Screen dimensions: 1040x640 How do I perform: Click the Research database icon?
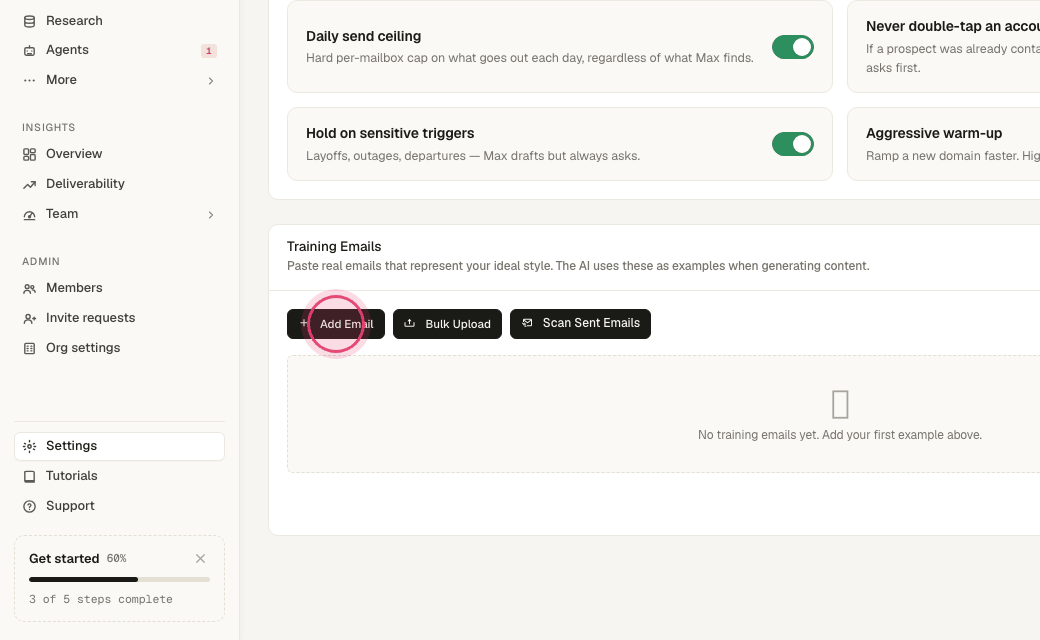[x=29, y=21]
